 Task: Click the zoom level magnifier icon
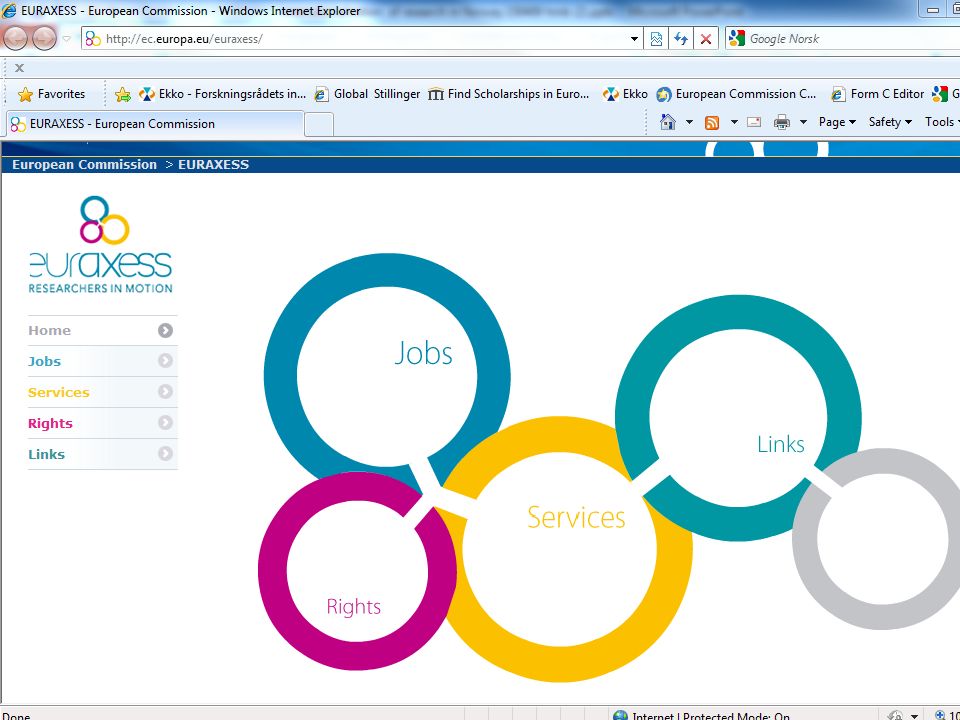pyautogui.click(x=940, y=716)
